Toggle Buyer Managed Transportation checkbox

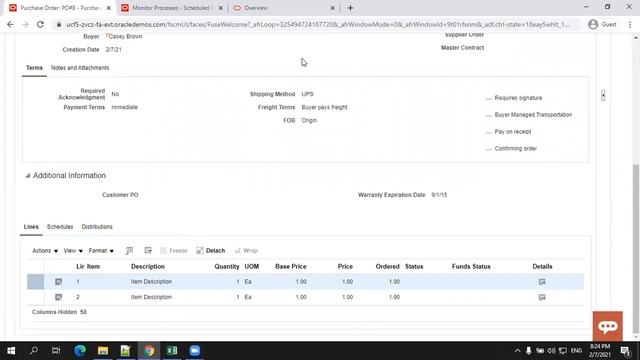click(x=489, y=115)
